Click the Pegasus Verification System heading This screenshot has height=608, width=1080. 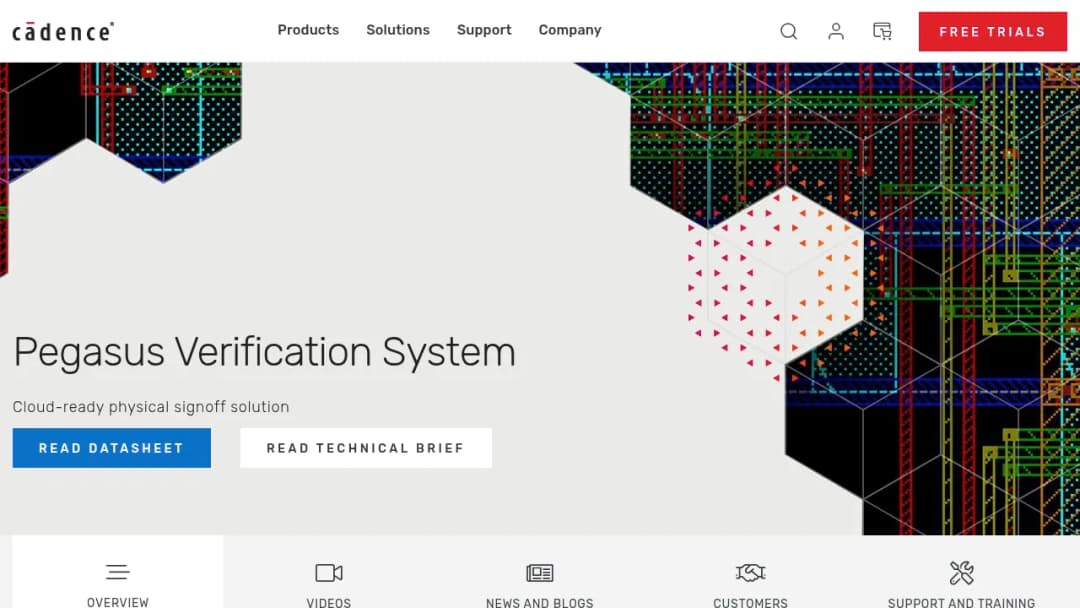[264, 353]
